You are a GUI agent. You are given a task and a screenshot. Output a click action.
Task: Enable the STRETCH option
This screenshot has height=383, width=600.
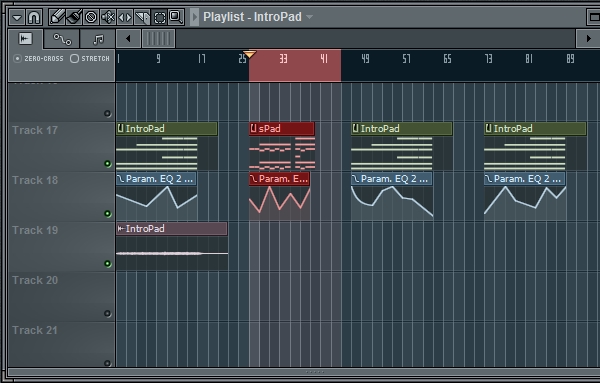(75, 59)
